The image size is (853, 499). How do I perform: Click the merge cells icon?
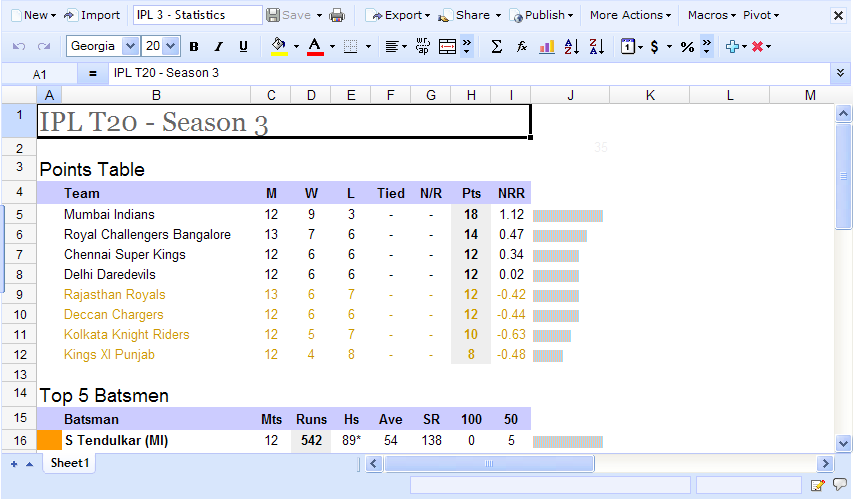(447, 47)
